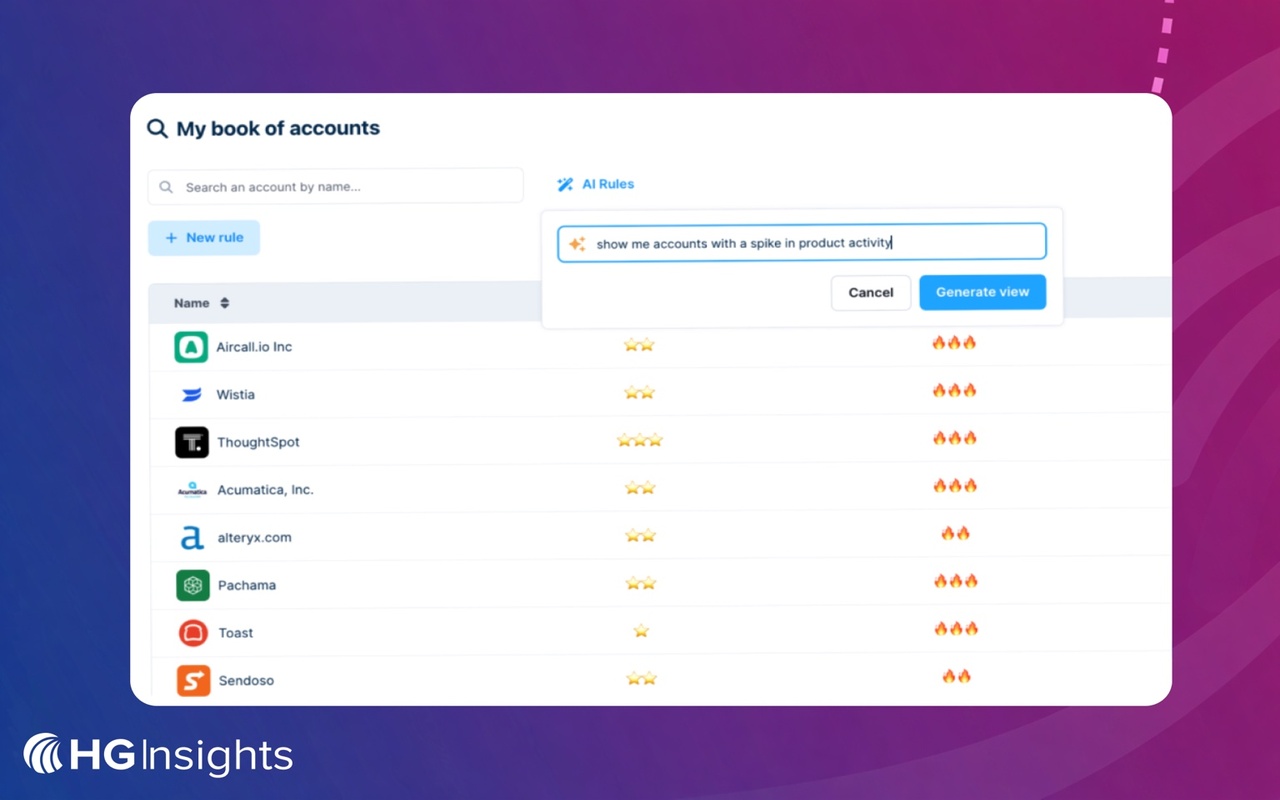Click into the AI rule prompt text box
This screenshot has height=800, width=1280.
point(802,243)
